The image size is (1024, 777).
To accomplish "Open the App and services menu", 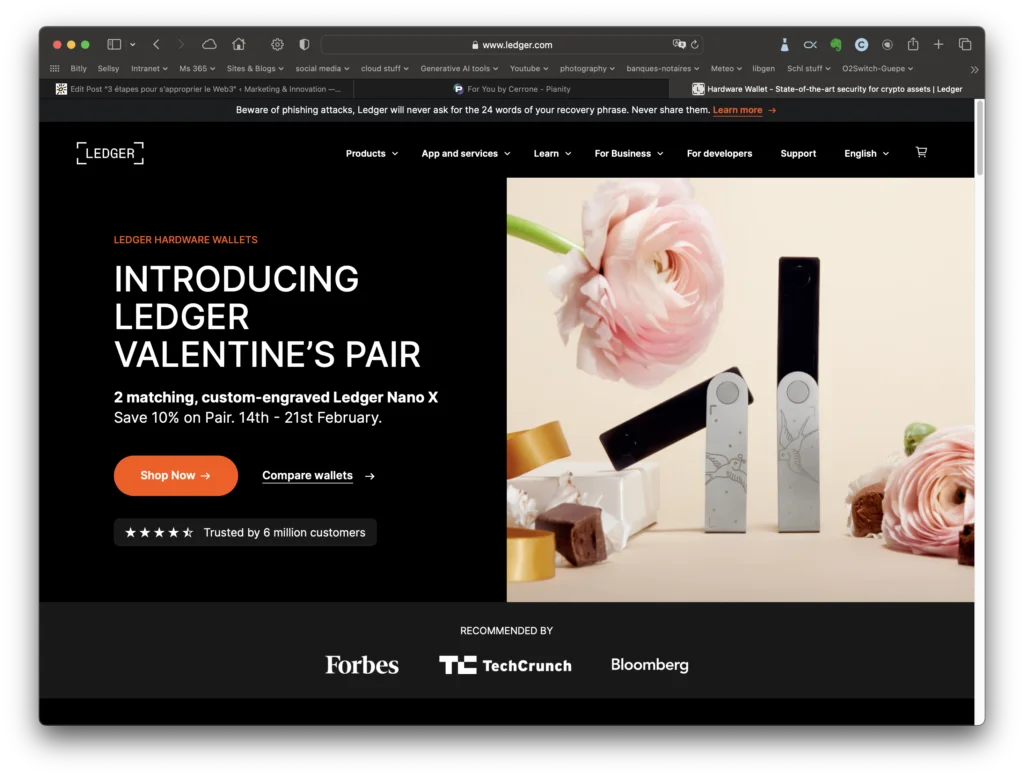I will 466,153.
